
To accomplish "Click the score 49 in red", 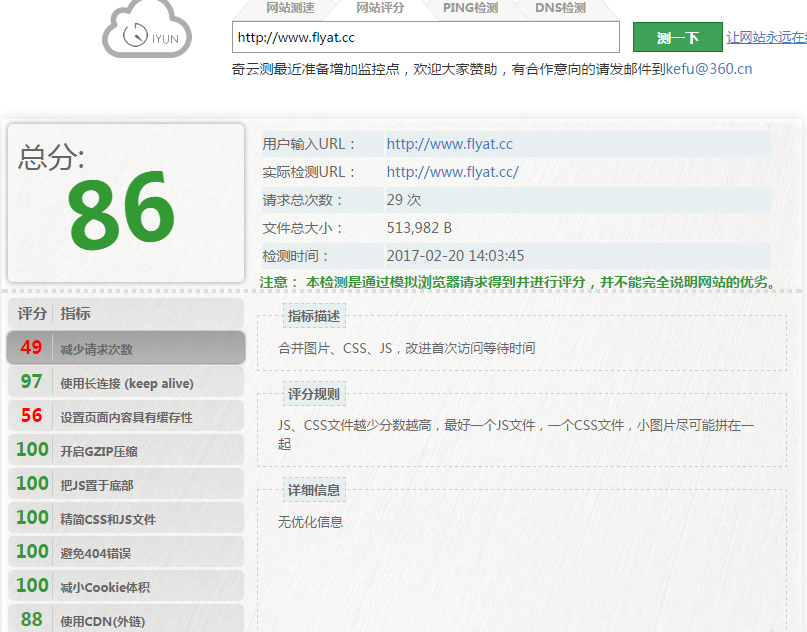I will (31, 347).
